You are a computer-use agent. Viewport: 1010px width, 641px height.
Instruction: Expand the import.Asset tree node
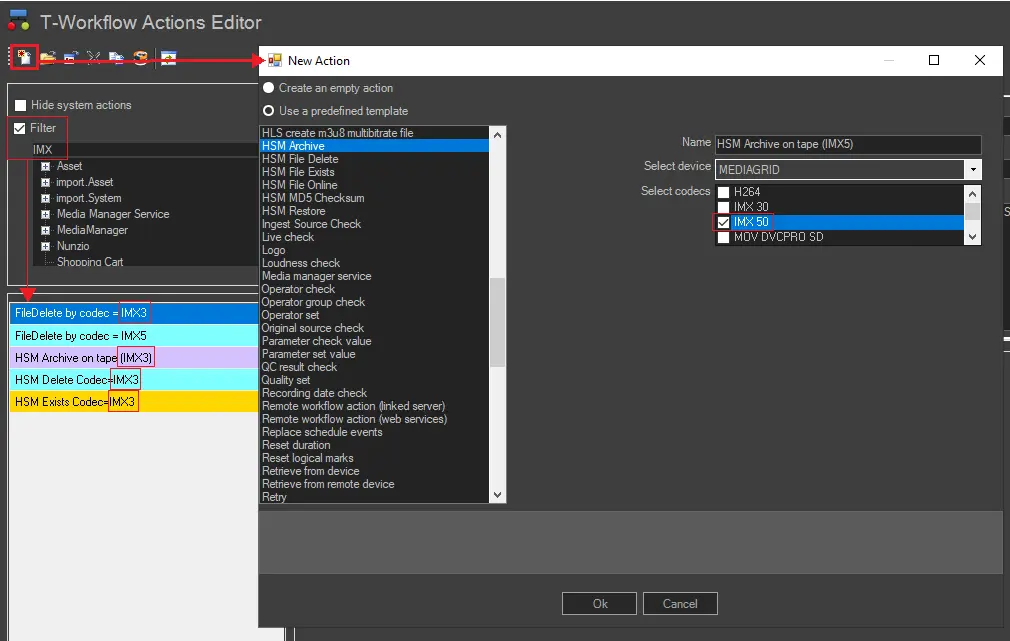pyautogui.click(x=46, y=182)
